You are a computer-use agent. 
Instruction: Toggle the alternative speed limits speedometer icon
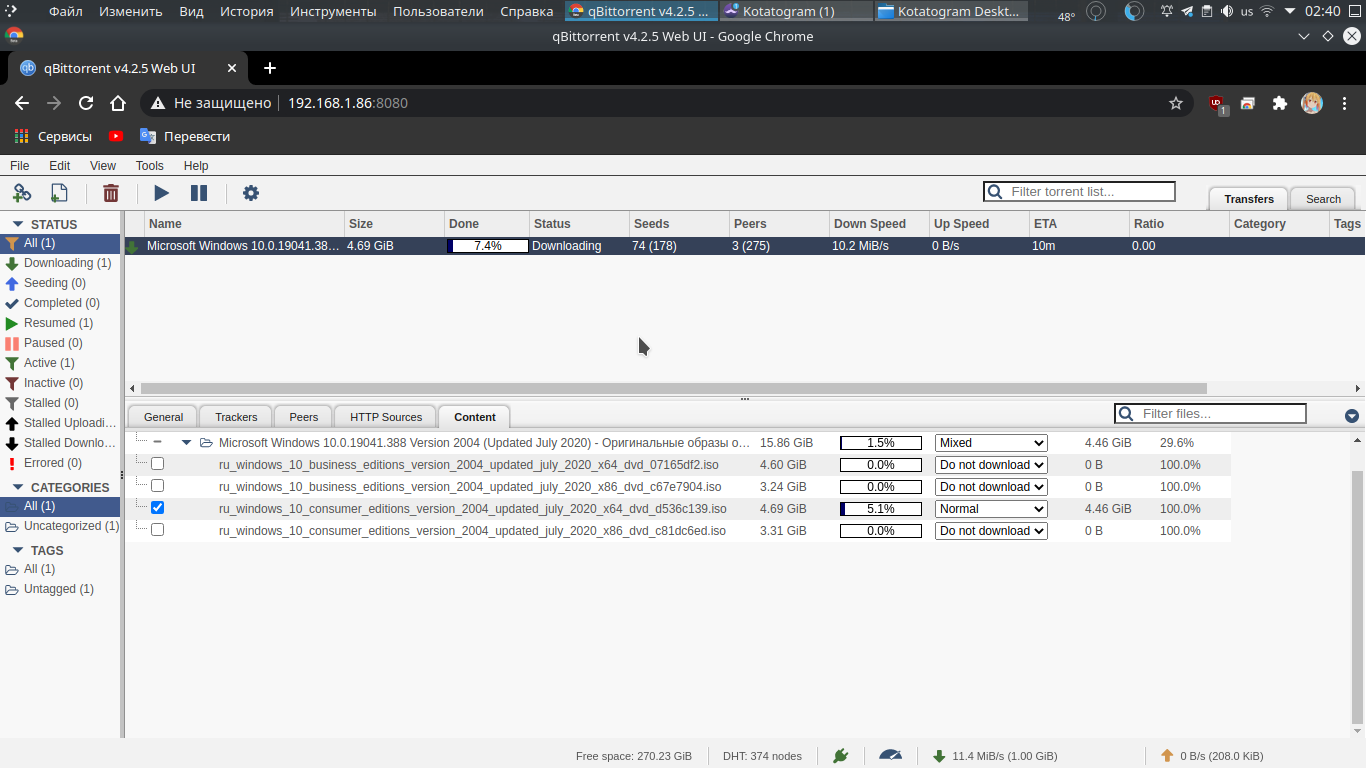(890, 755)
